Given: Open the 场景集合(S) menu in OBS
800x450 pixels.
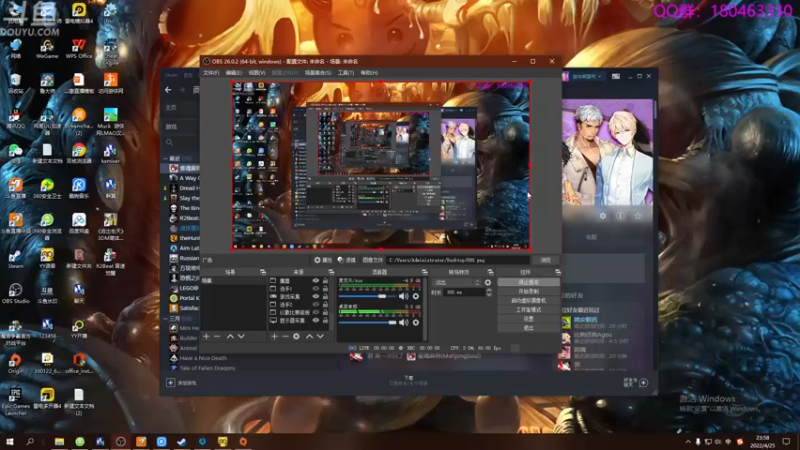Looking at the screenshot, I should (318, 73).
